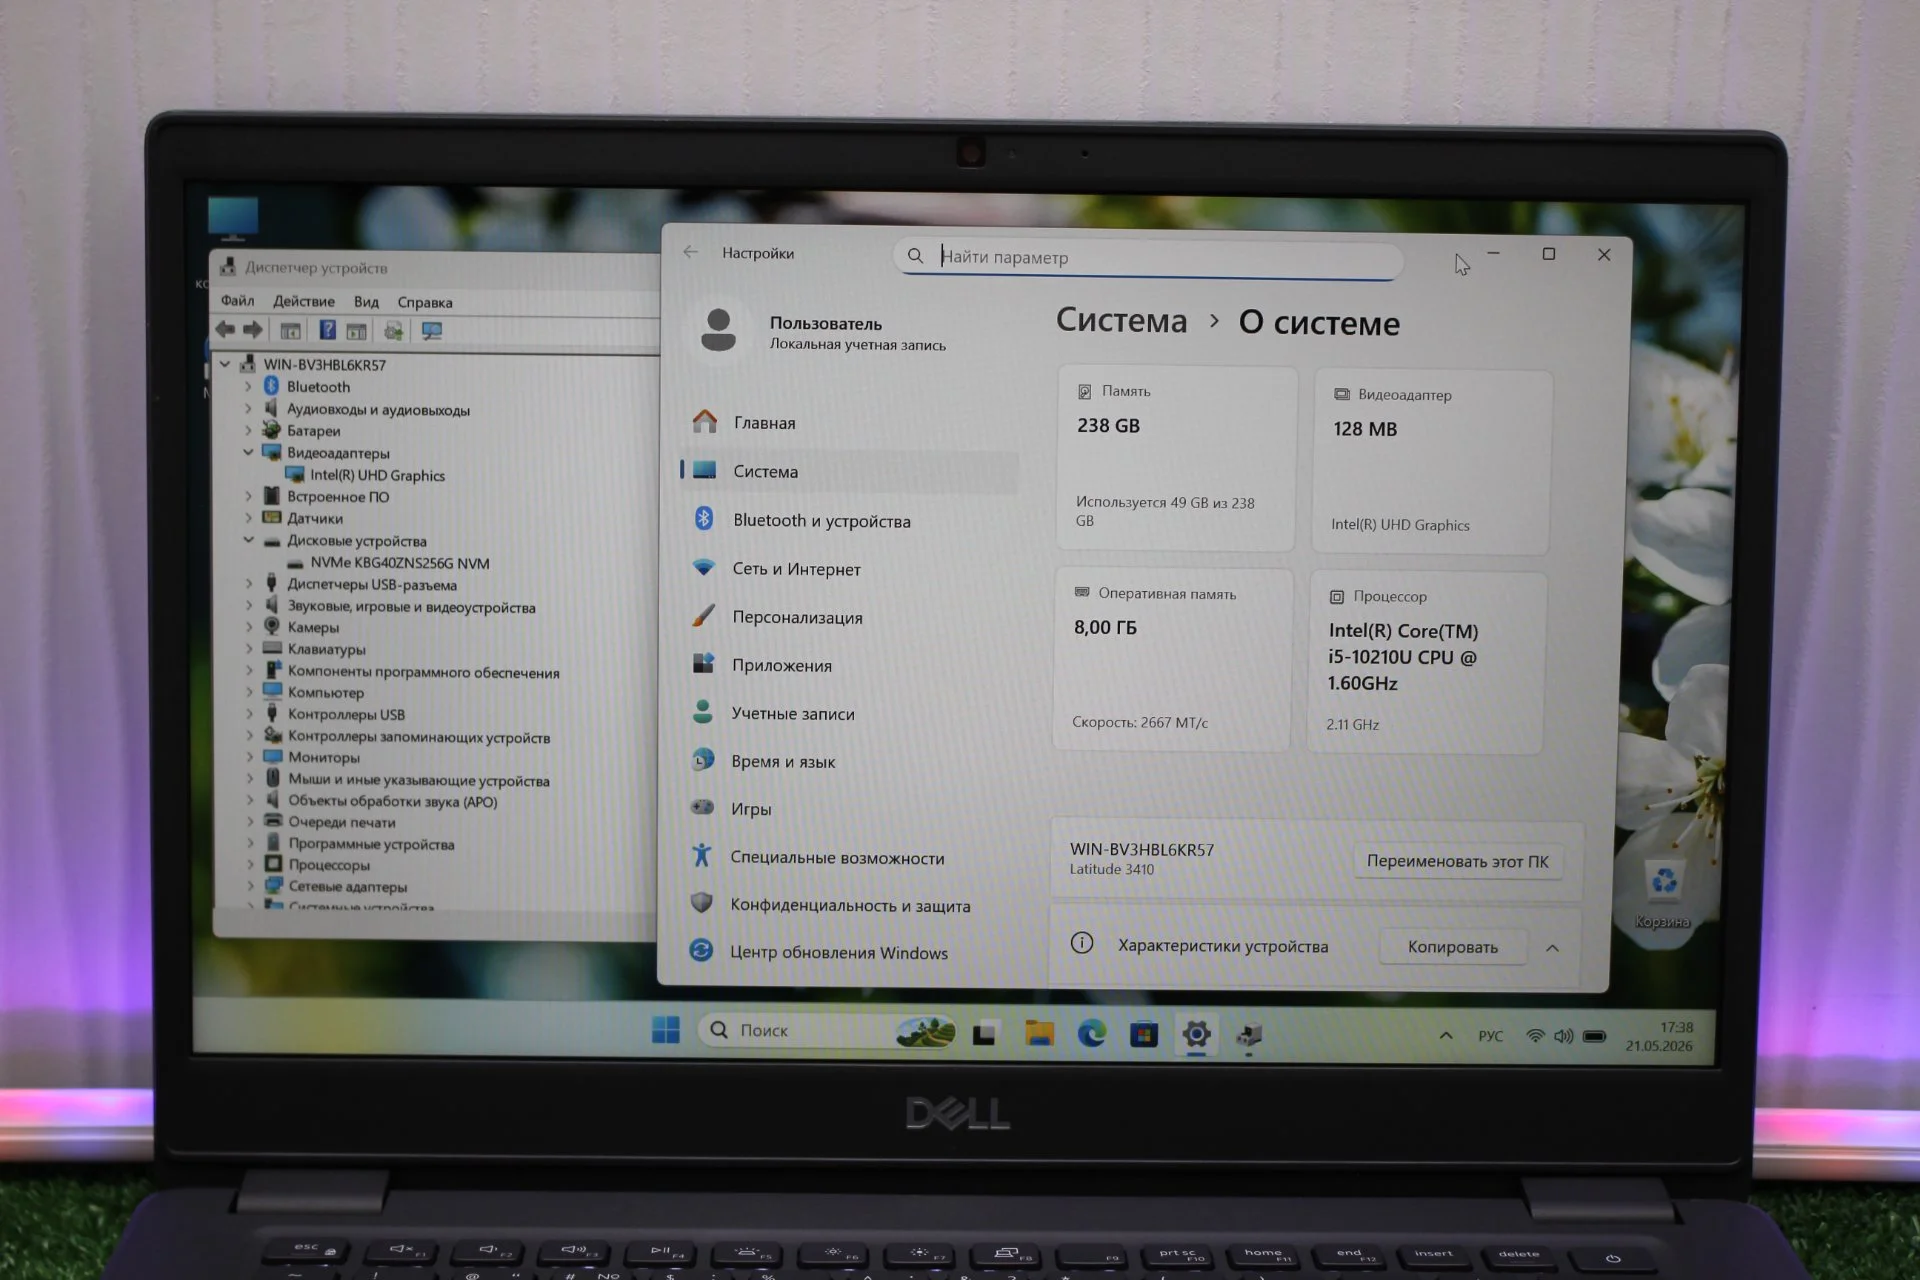Launch File Explorer from the taskbar
This screenshot has width=1920, height=1280.
click(1040, 1034)
